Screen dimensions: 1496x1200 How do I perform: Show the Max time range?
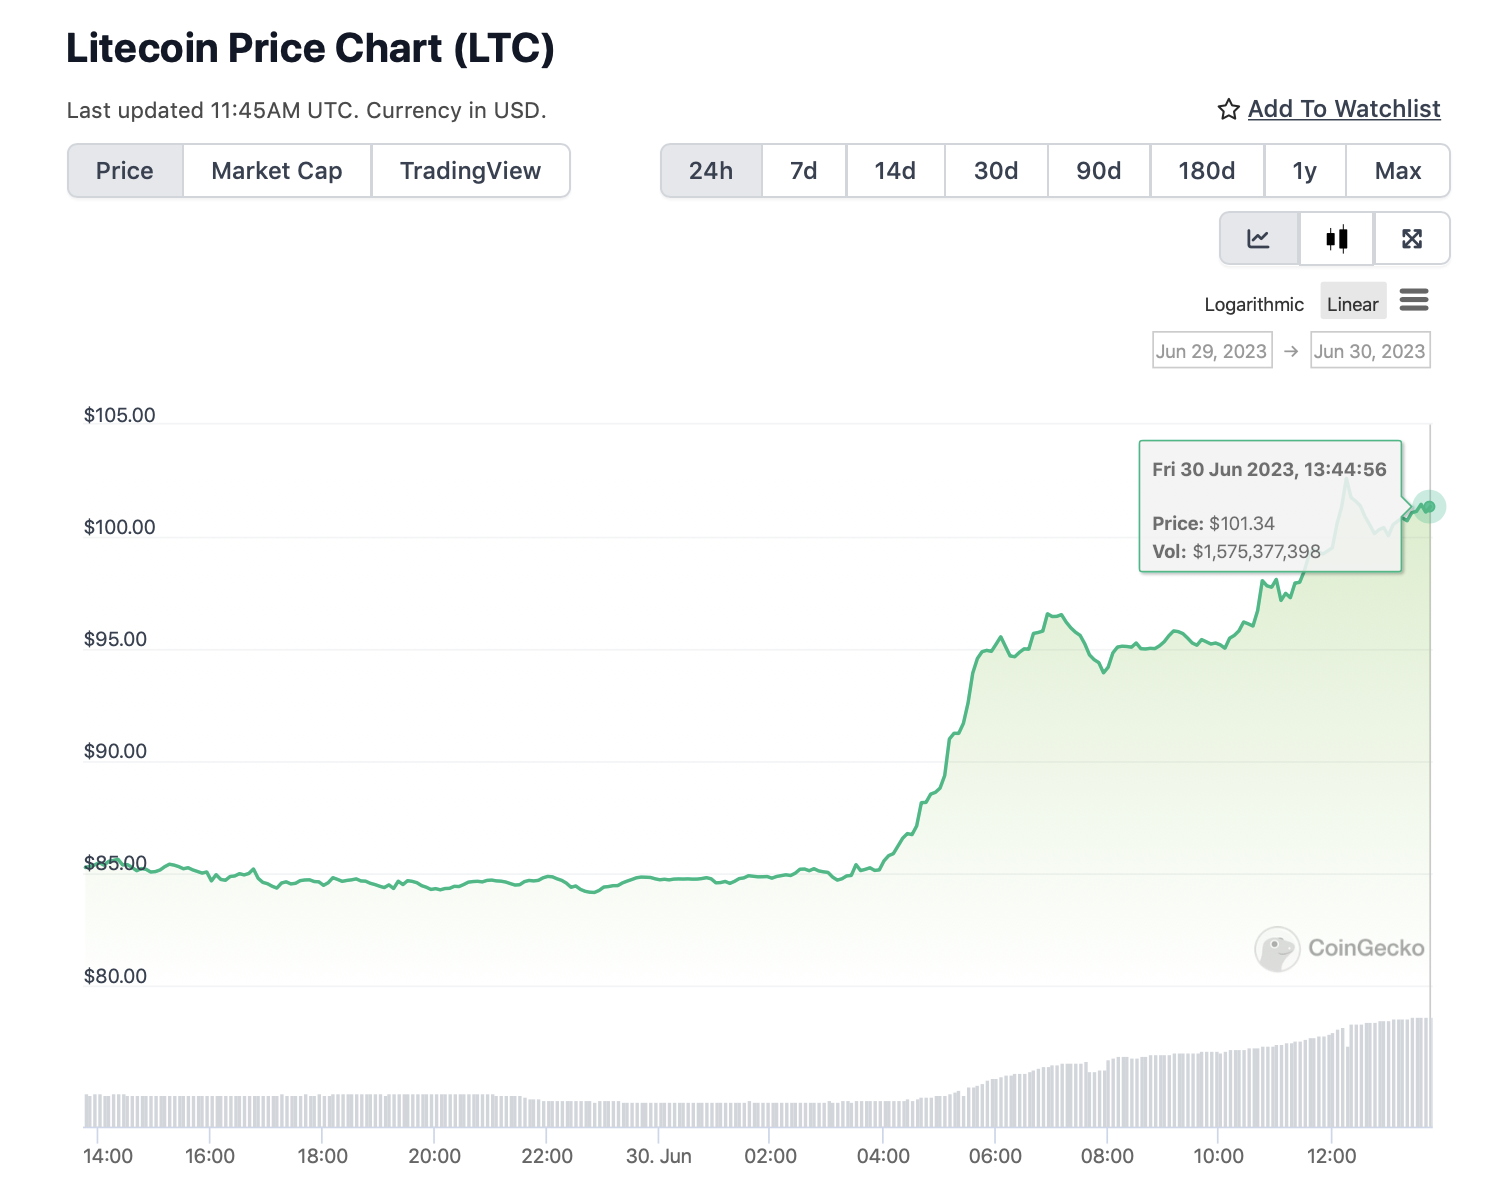coord(1398,171)
